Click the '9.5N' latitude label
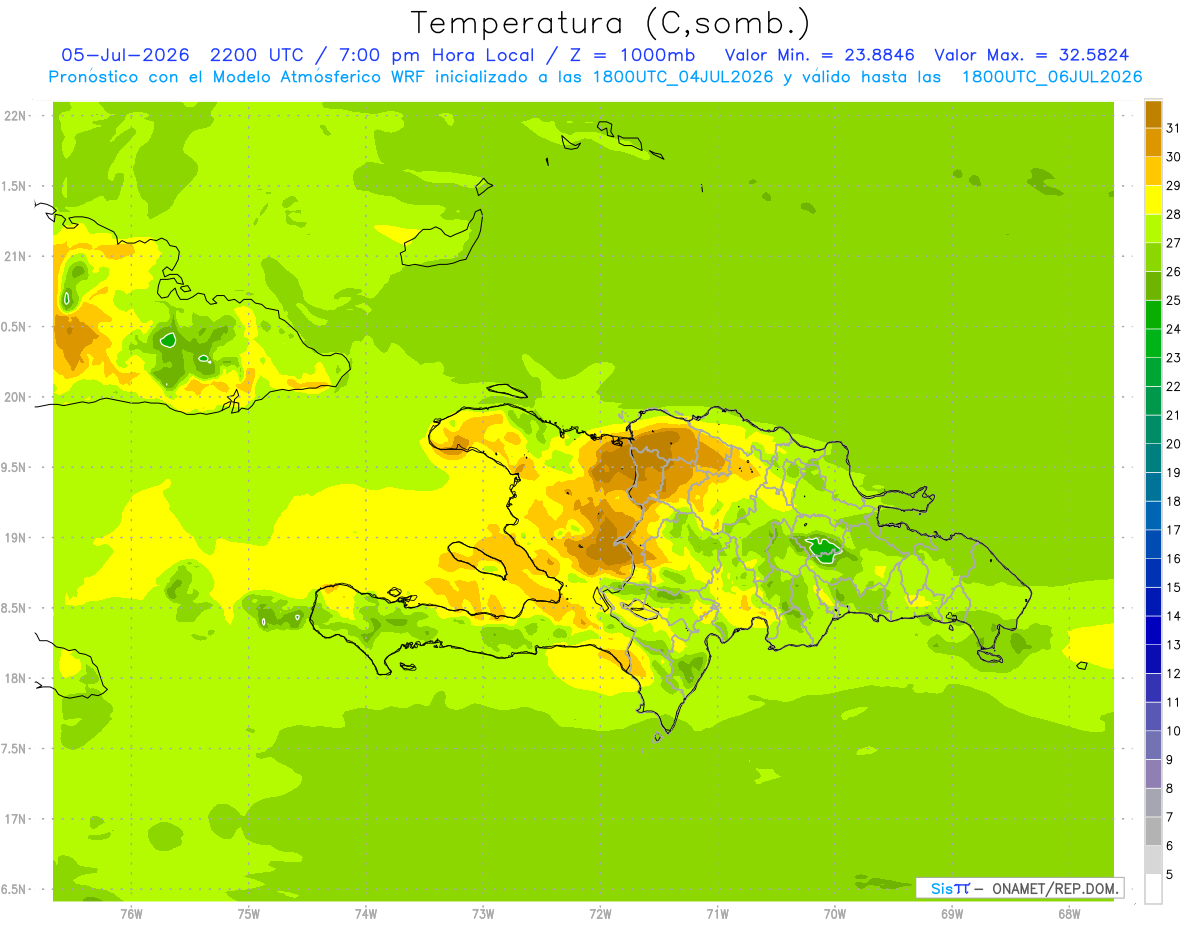The height and width of the screenshot is (927, 1200). click(x=15, y=467)
